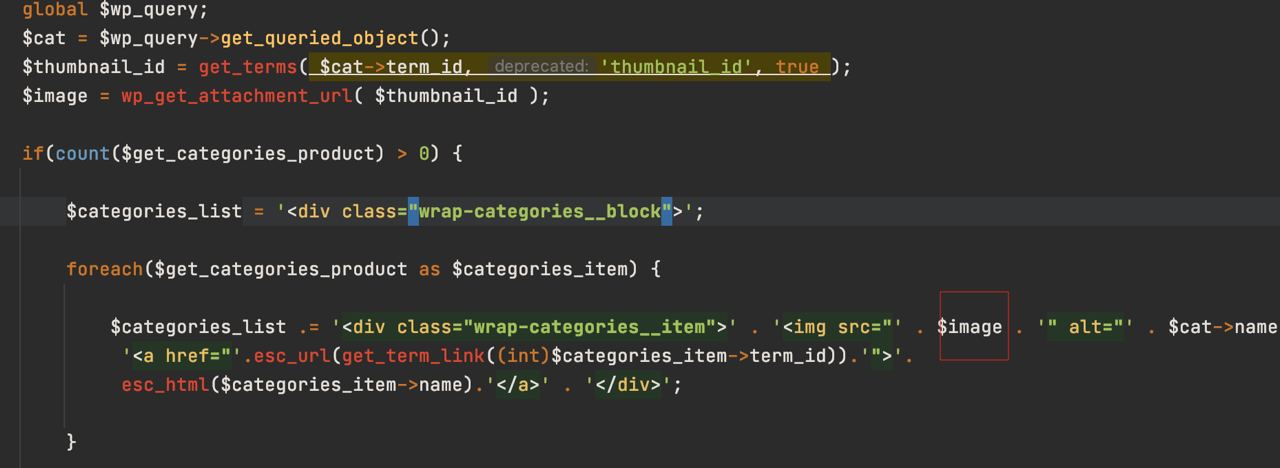This screenshot has width=1280, height=468.
Task: Click the '<img src=' string
Action: pos(838,327)
